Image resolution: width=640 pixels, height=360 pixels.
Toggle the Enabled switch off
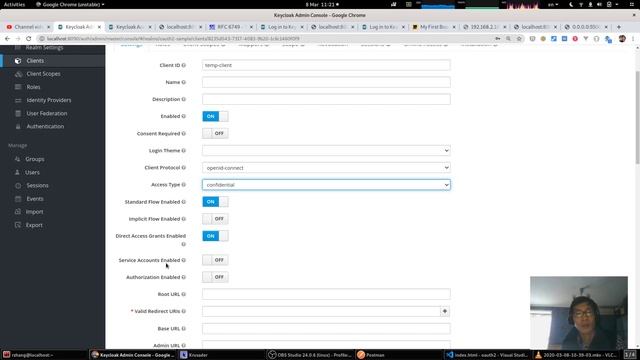pos(215,116)
